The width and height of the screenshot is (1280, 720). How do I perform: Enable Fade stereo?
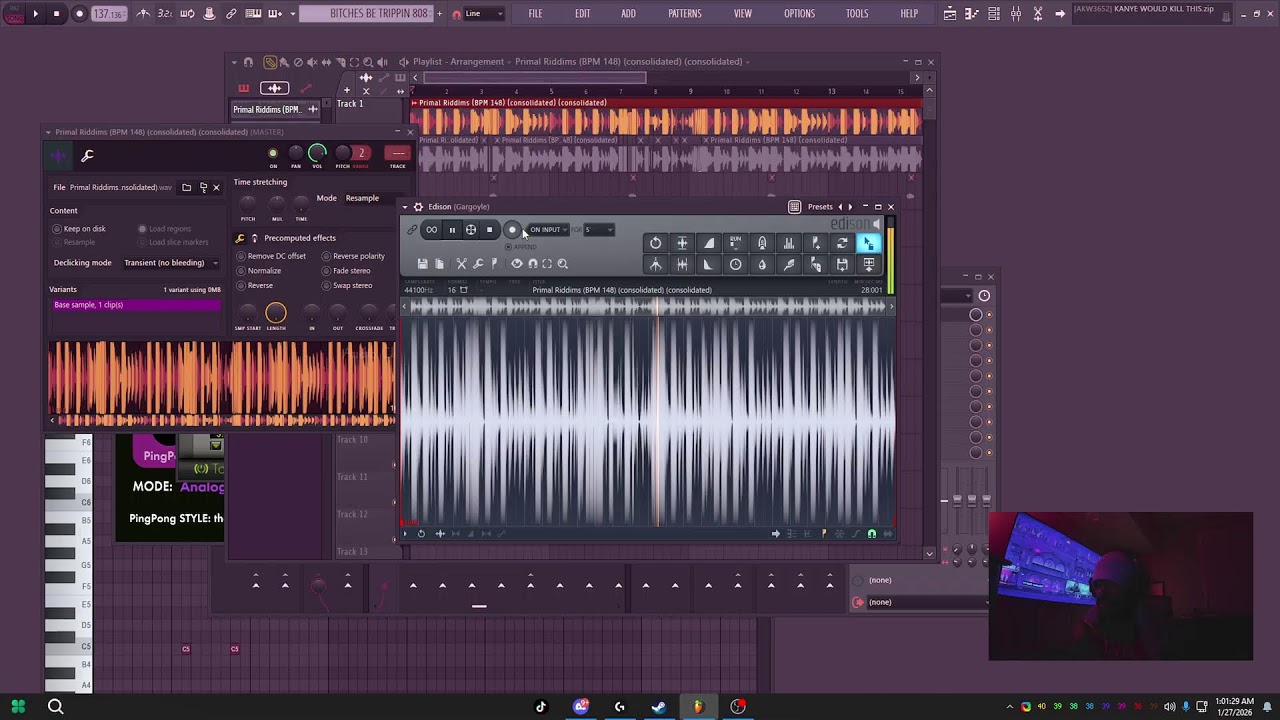pyautogui.click(x=346, y=271)
